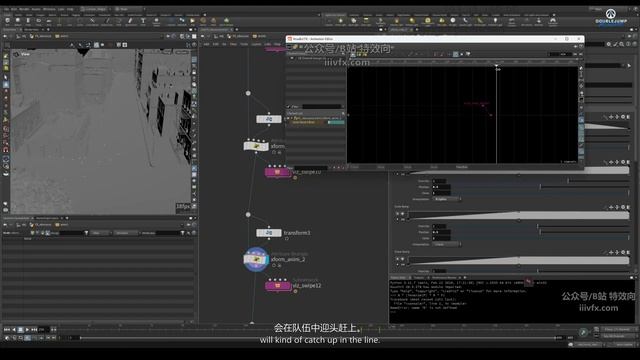Open the network editor Layout menu
The height and width of the screenshot is (360, 640).
coord(256,44)
